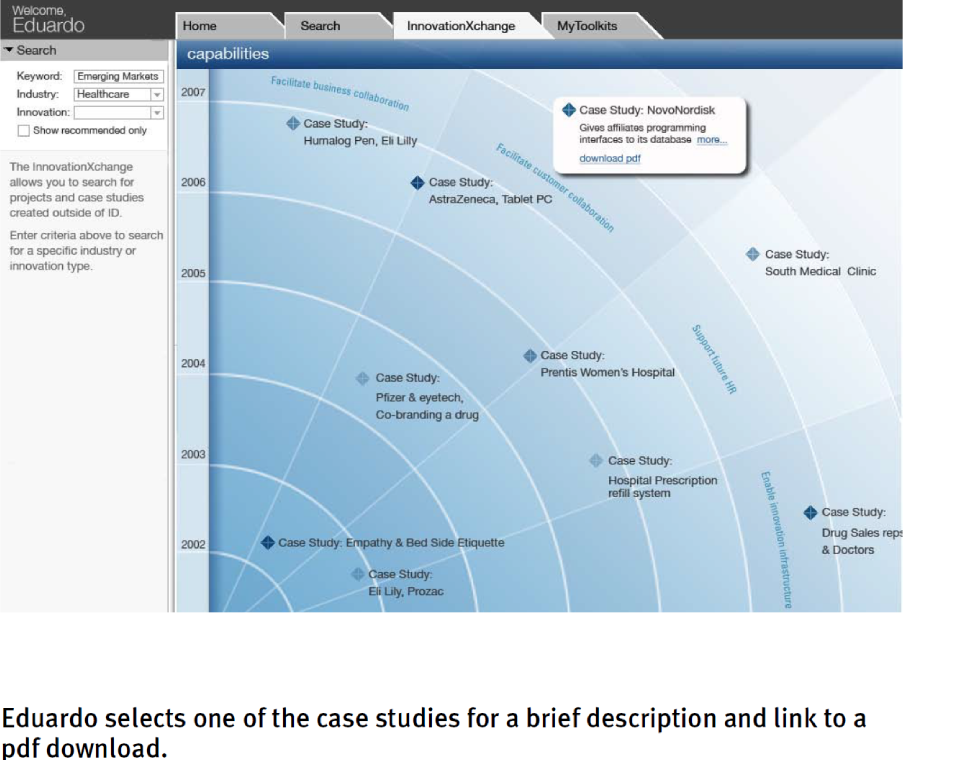This screenshot has width=960, height=760.
Task: Click the Keyword field with Emerging Markets
Action: [x=119, y=77]
